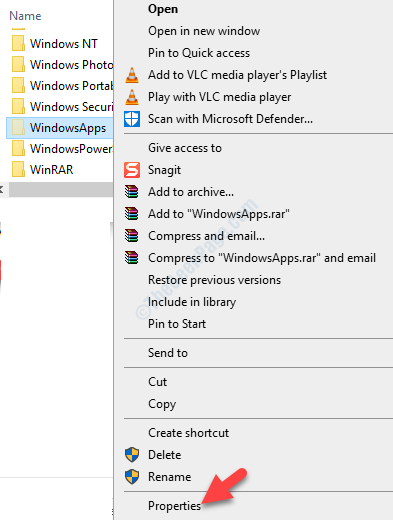
Task: Select the WindowsPowerShell folder name
Action: point(71,149)
